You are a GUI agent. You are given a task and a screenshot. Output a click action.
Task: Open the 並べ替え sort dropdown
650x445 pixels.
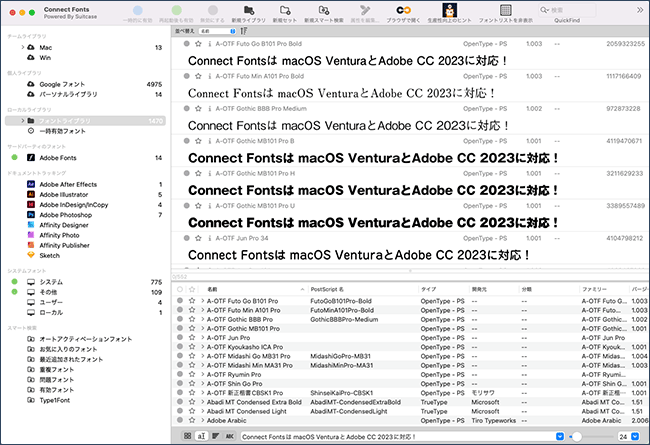tap(217, 31)
